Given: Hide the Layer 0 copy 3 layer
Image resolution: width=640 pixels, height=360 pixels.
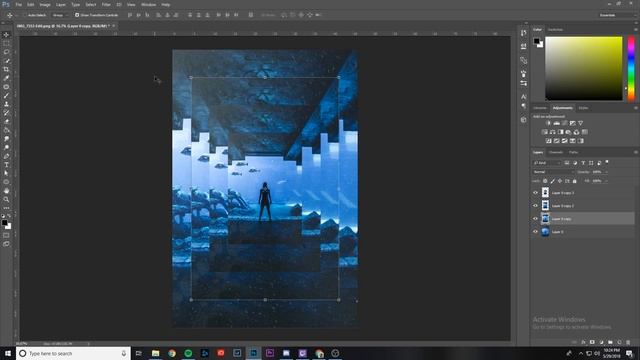Looking at the screenshot, I should [536, 193].
